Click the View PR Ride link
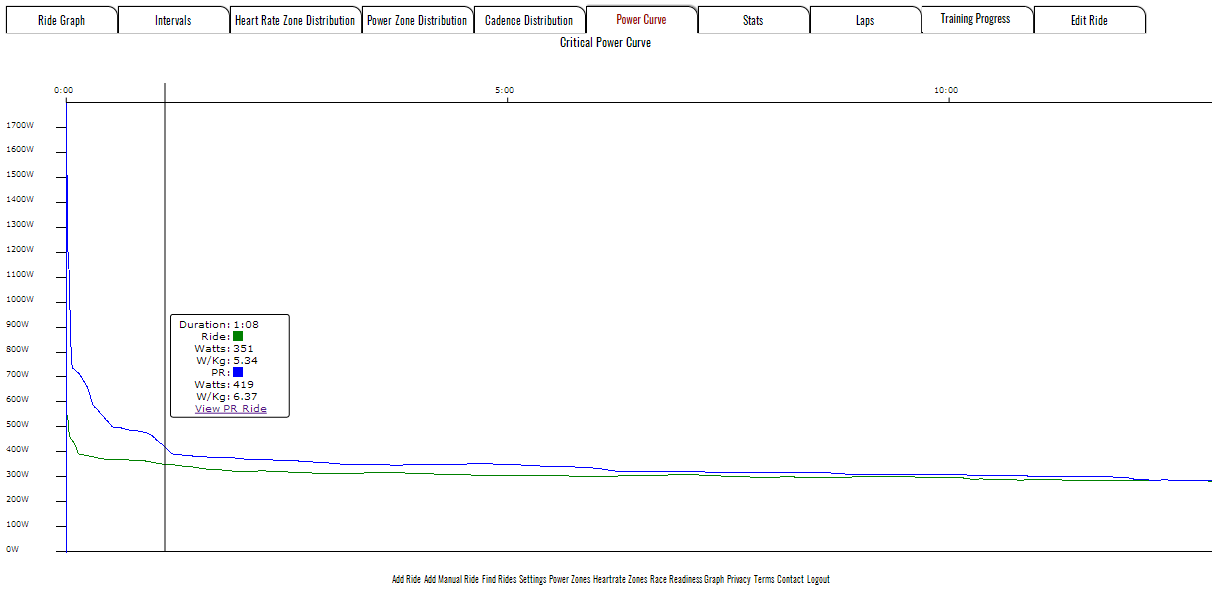Screen dimensions: 1212x605 coord(231,408)
